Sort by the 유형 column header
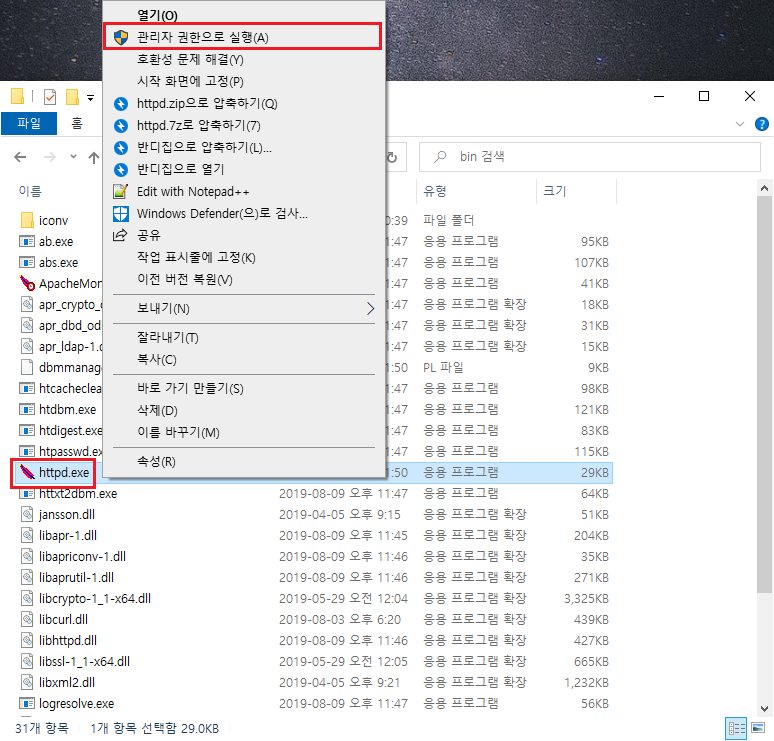 pyautogui.click(x=435, y=191)
